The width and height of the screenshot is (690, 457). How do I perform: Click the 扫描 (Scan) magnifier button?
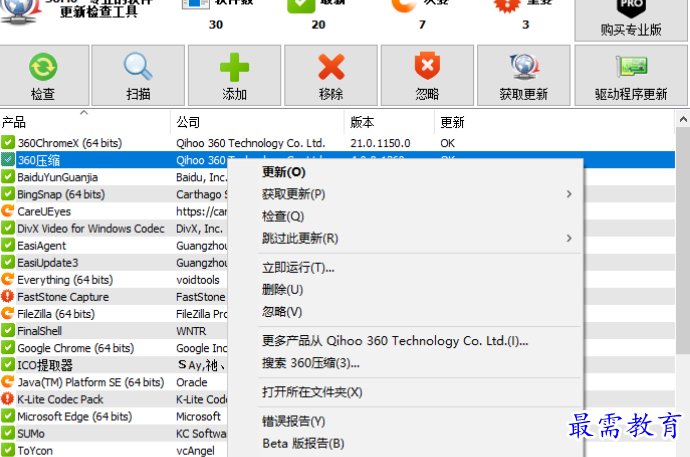coord(138,75)
